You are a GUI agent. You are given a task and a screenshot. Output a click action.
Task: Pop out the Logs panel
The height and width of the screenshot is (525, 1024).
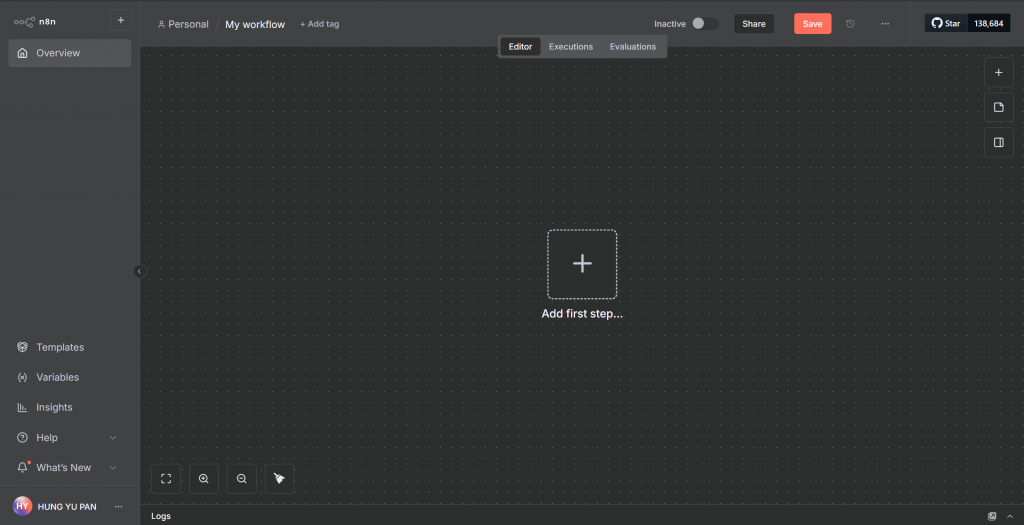[992, 516]
